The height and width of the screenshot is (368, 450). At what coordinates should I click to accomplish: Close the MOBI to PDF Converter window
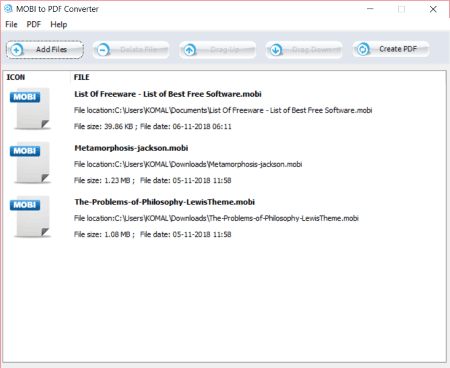click(433, 9)
